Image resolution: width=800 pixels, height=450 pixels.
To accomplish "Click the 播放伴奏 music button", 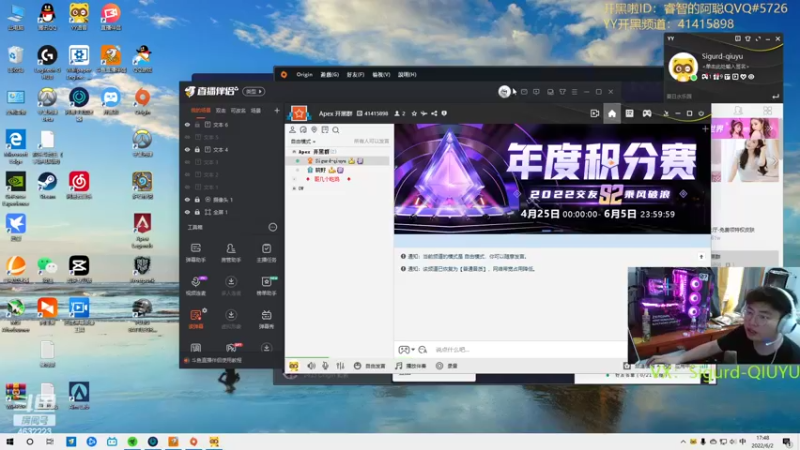I will [x=411, y=366].
